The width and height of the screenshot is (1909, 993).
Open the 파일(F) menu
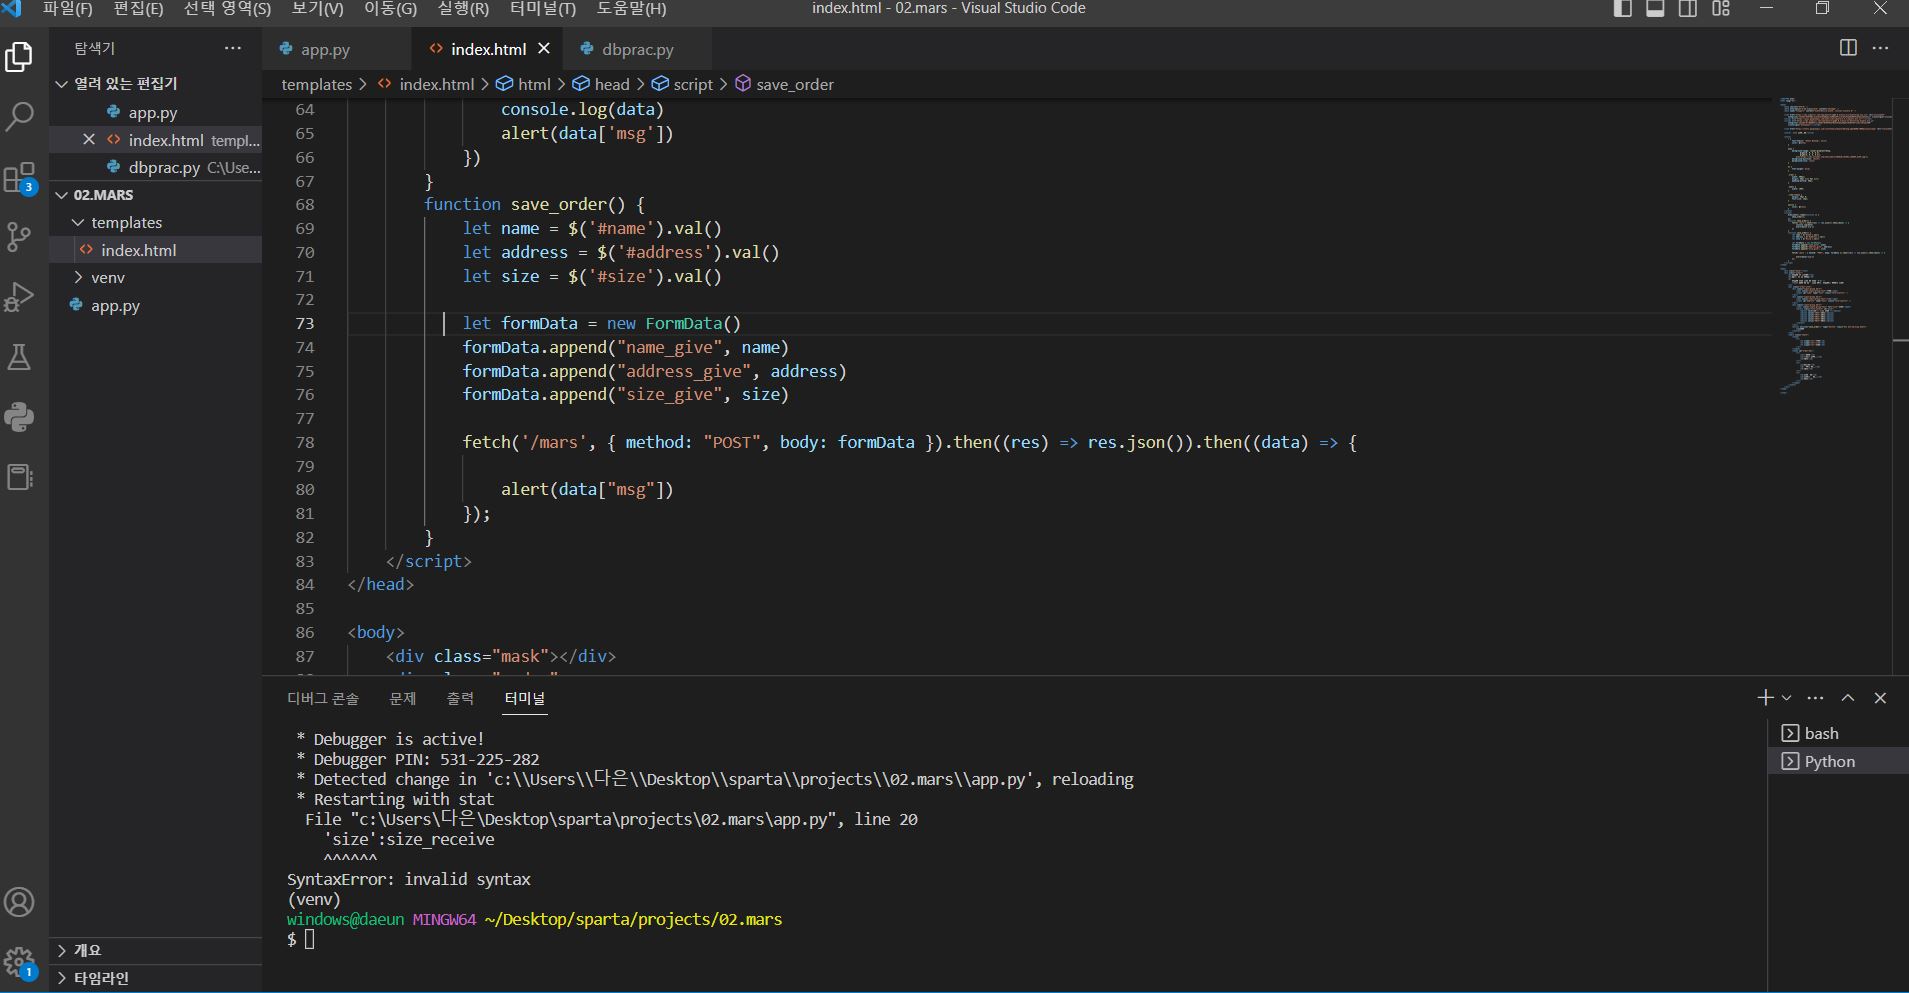68,9
